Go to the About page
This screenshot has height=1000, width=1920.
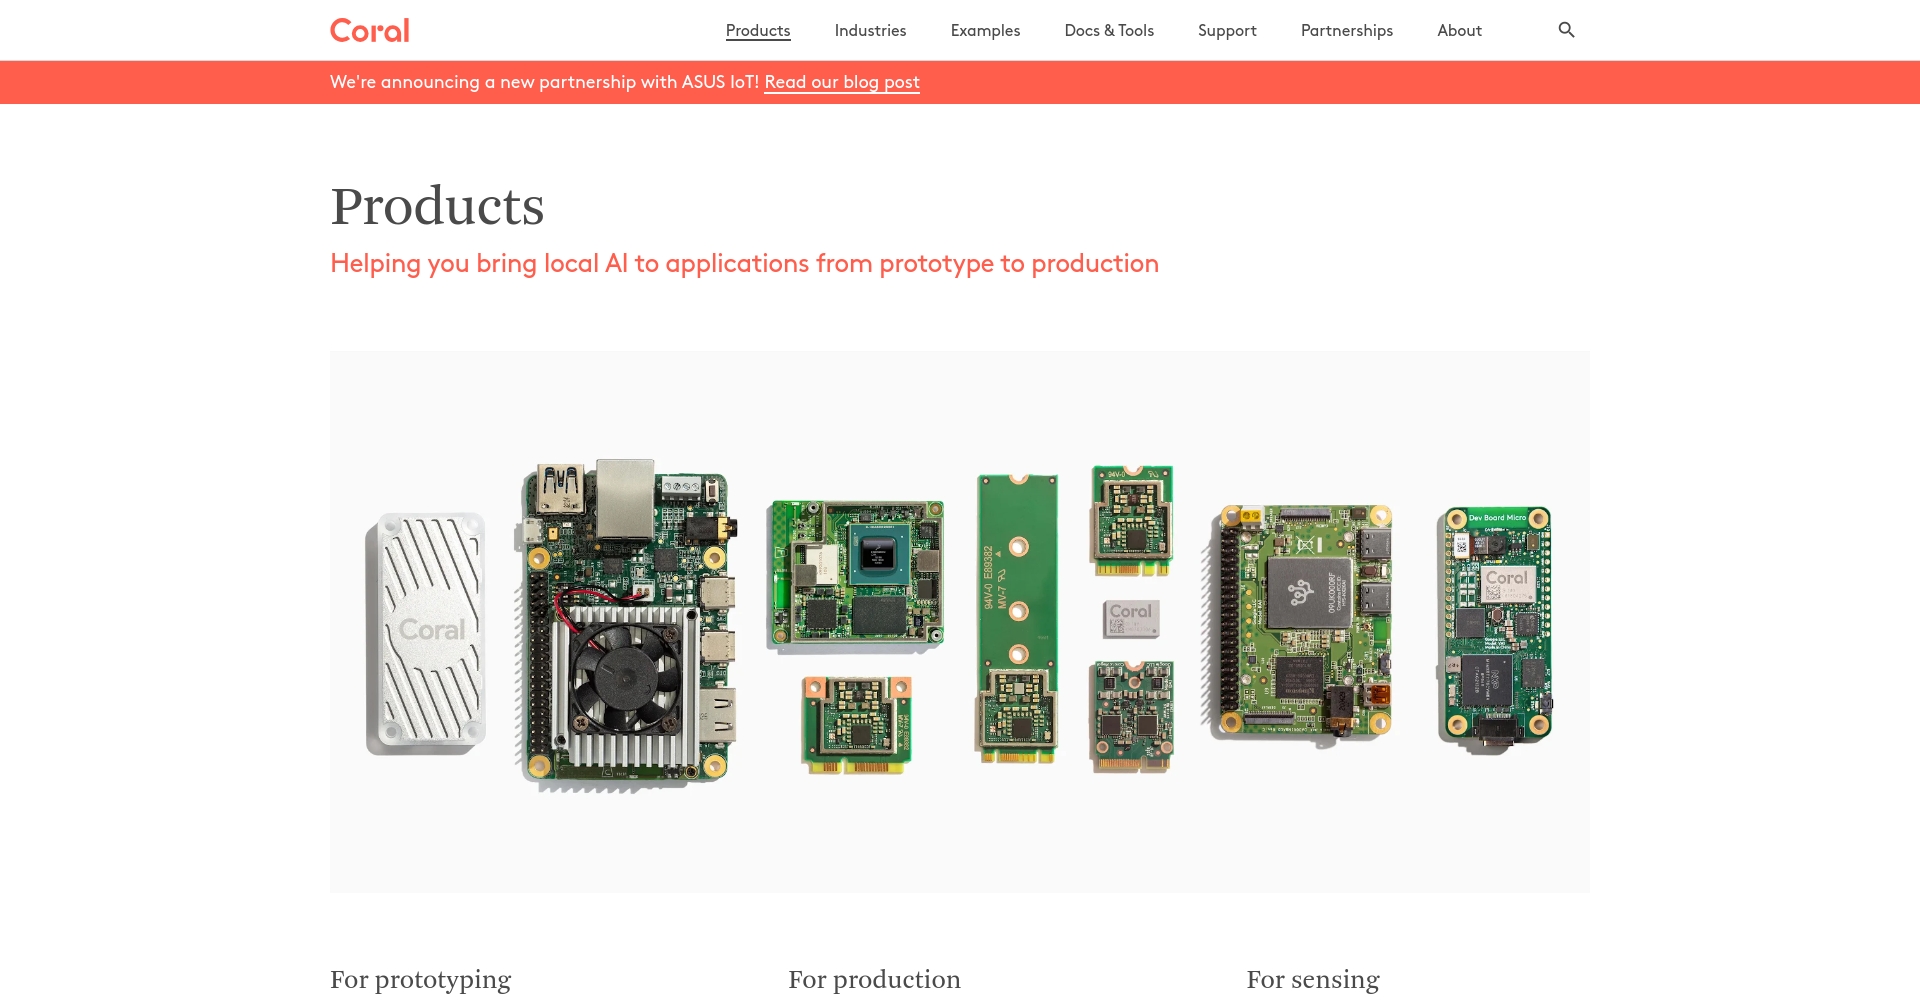coord(1459,30)
